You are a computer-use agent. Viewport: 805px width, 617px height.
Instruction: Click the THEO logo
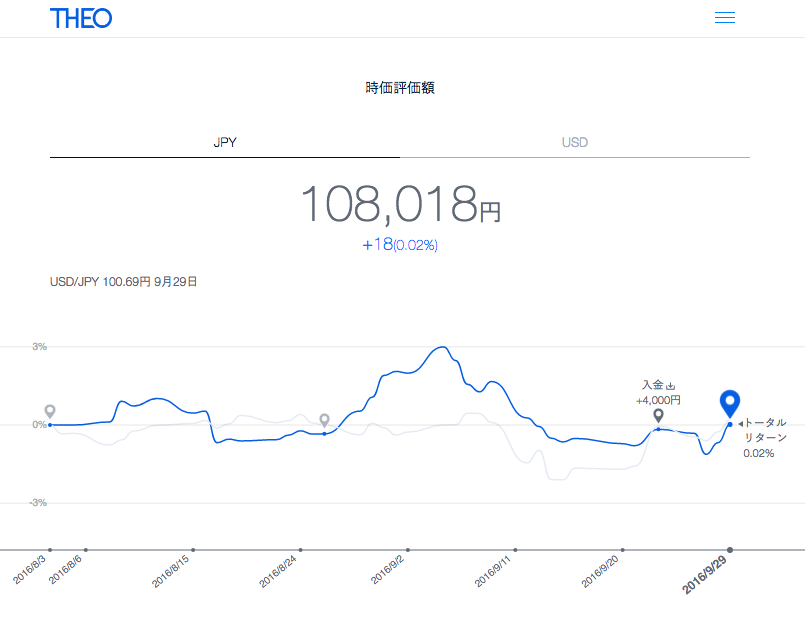pyautogui.click(x=81, y=18)
